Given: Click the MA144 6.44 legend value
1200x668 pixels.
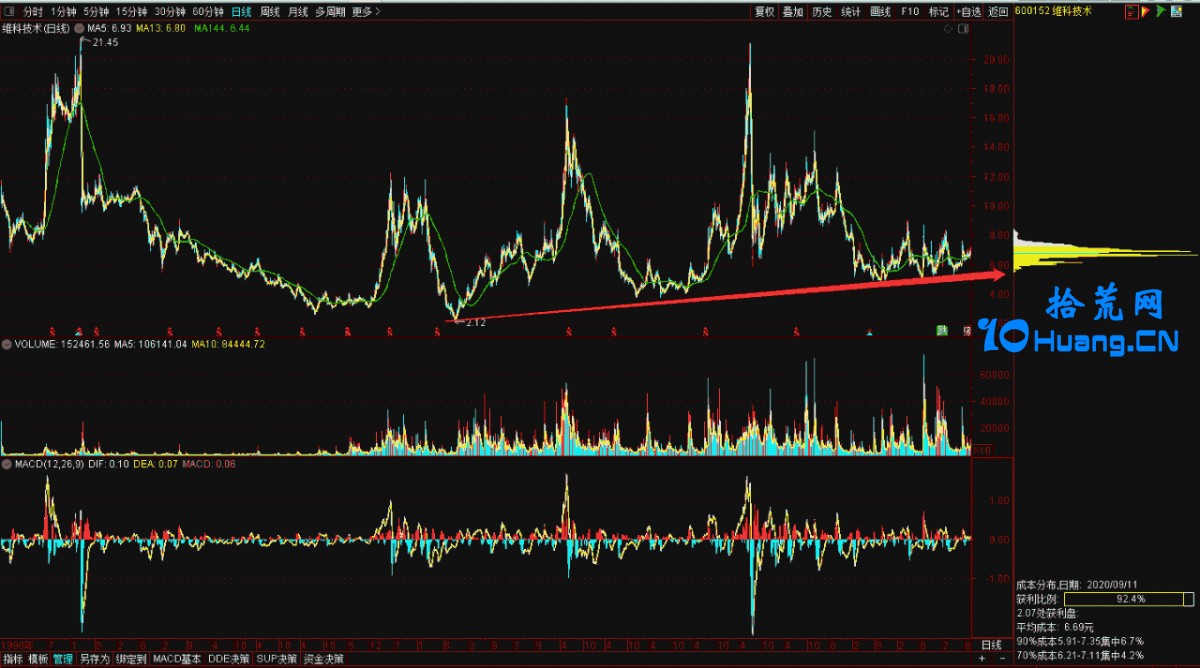Looking at the screenshot, I should coord(222,28).
